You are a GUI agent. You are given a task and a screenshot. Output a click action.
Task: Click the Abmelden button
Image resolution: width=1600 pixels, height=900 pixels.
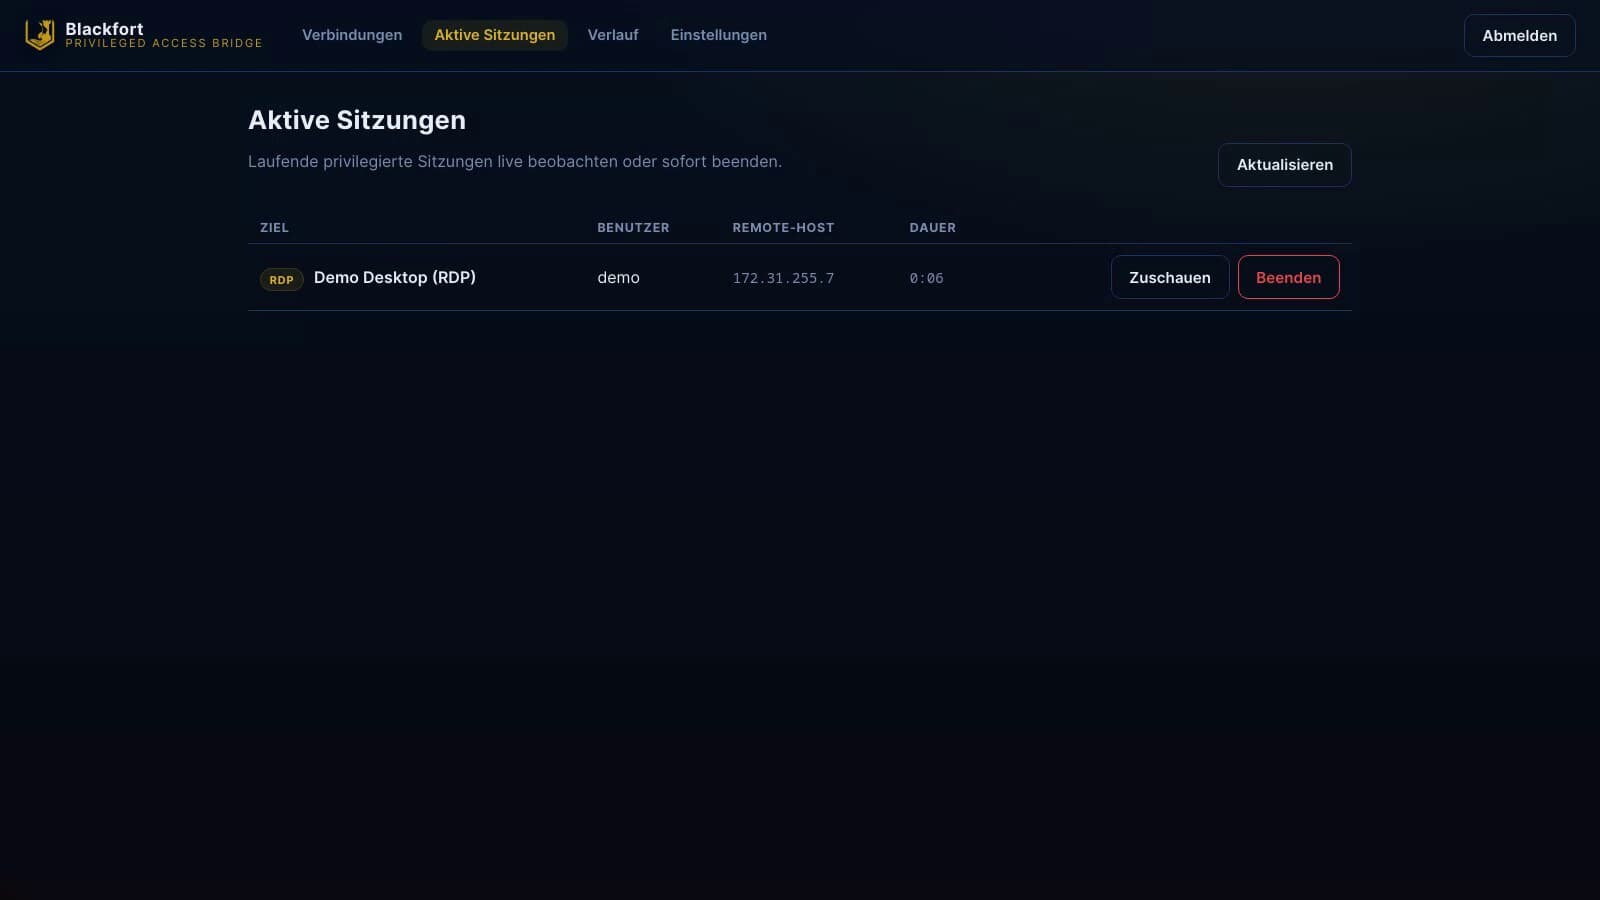1519,35
